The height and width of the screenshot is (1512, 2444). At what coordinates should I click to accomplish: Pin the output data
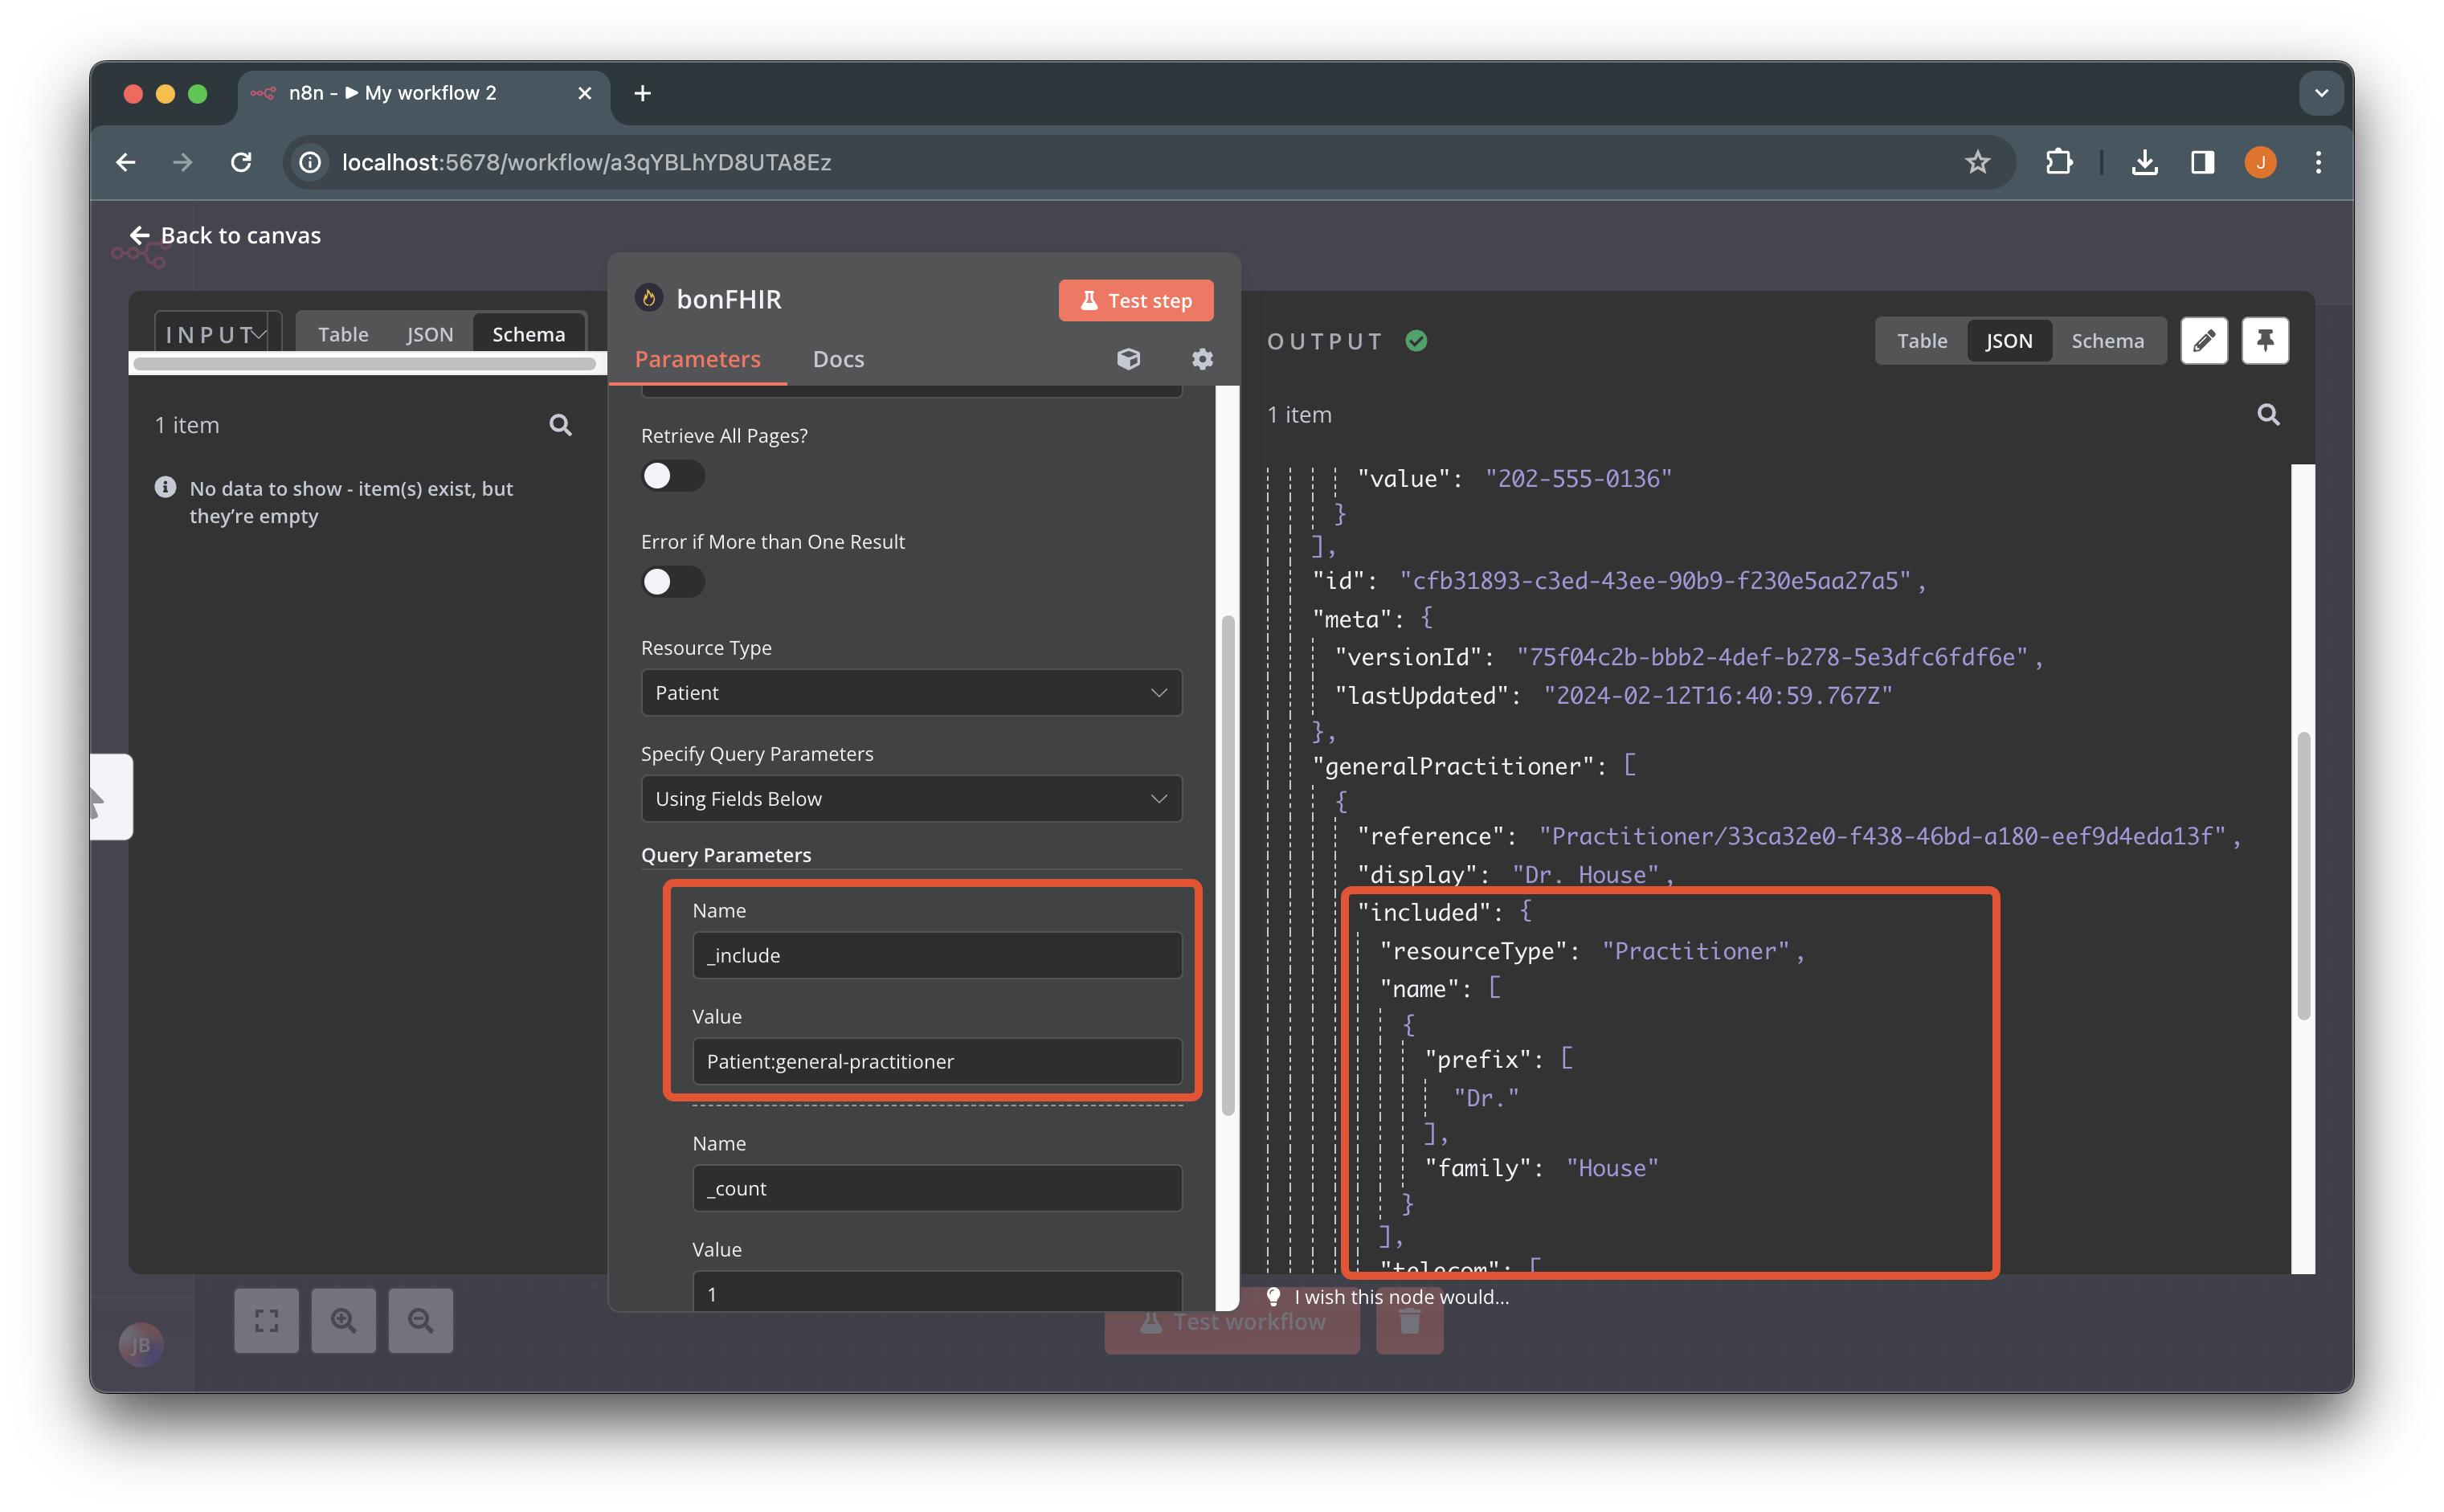tap(2265, 341)
